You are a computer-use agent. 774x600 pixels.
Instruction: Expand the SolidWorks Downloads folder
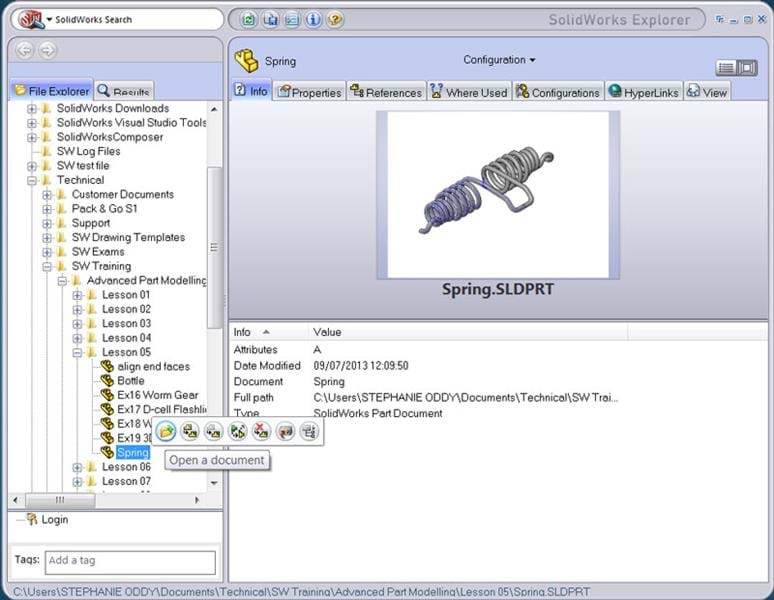coord(32,109)
